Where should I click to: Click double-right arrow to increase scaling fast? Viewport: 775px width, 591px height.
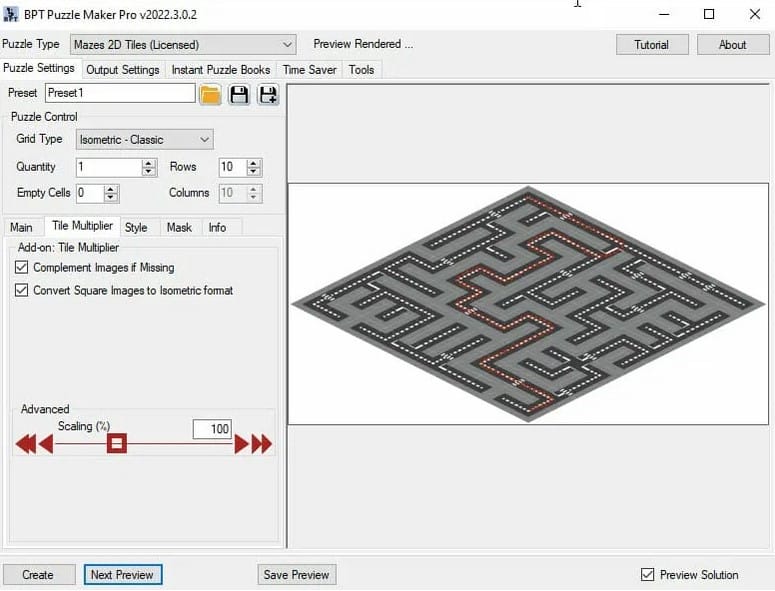click(x=262, y=444)
